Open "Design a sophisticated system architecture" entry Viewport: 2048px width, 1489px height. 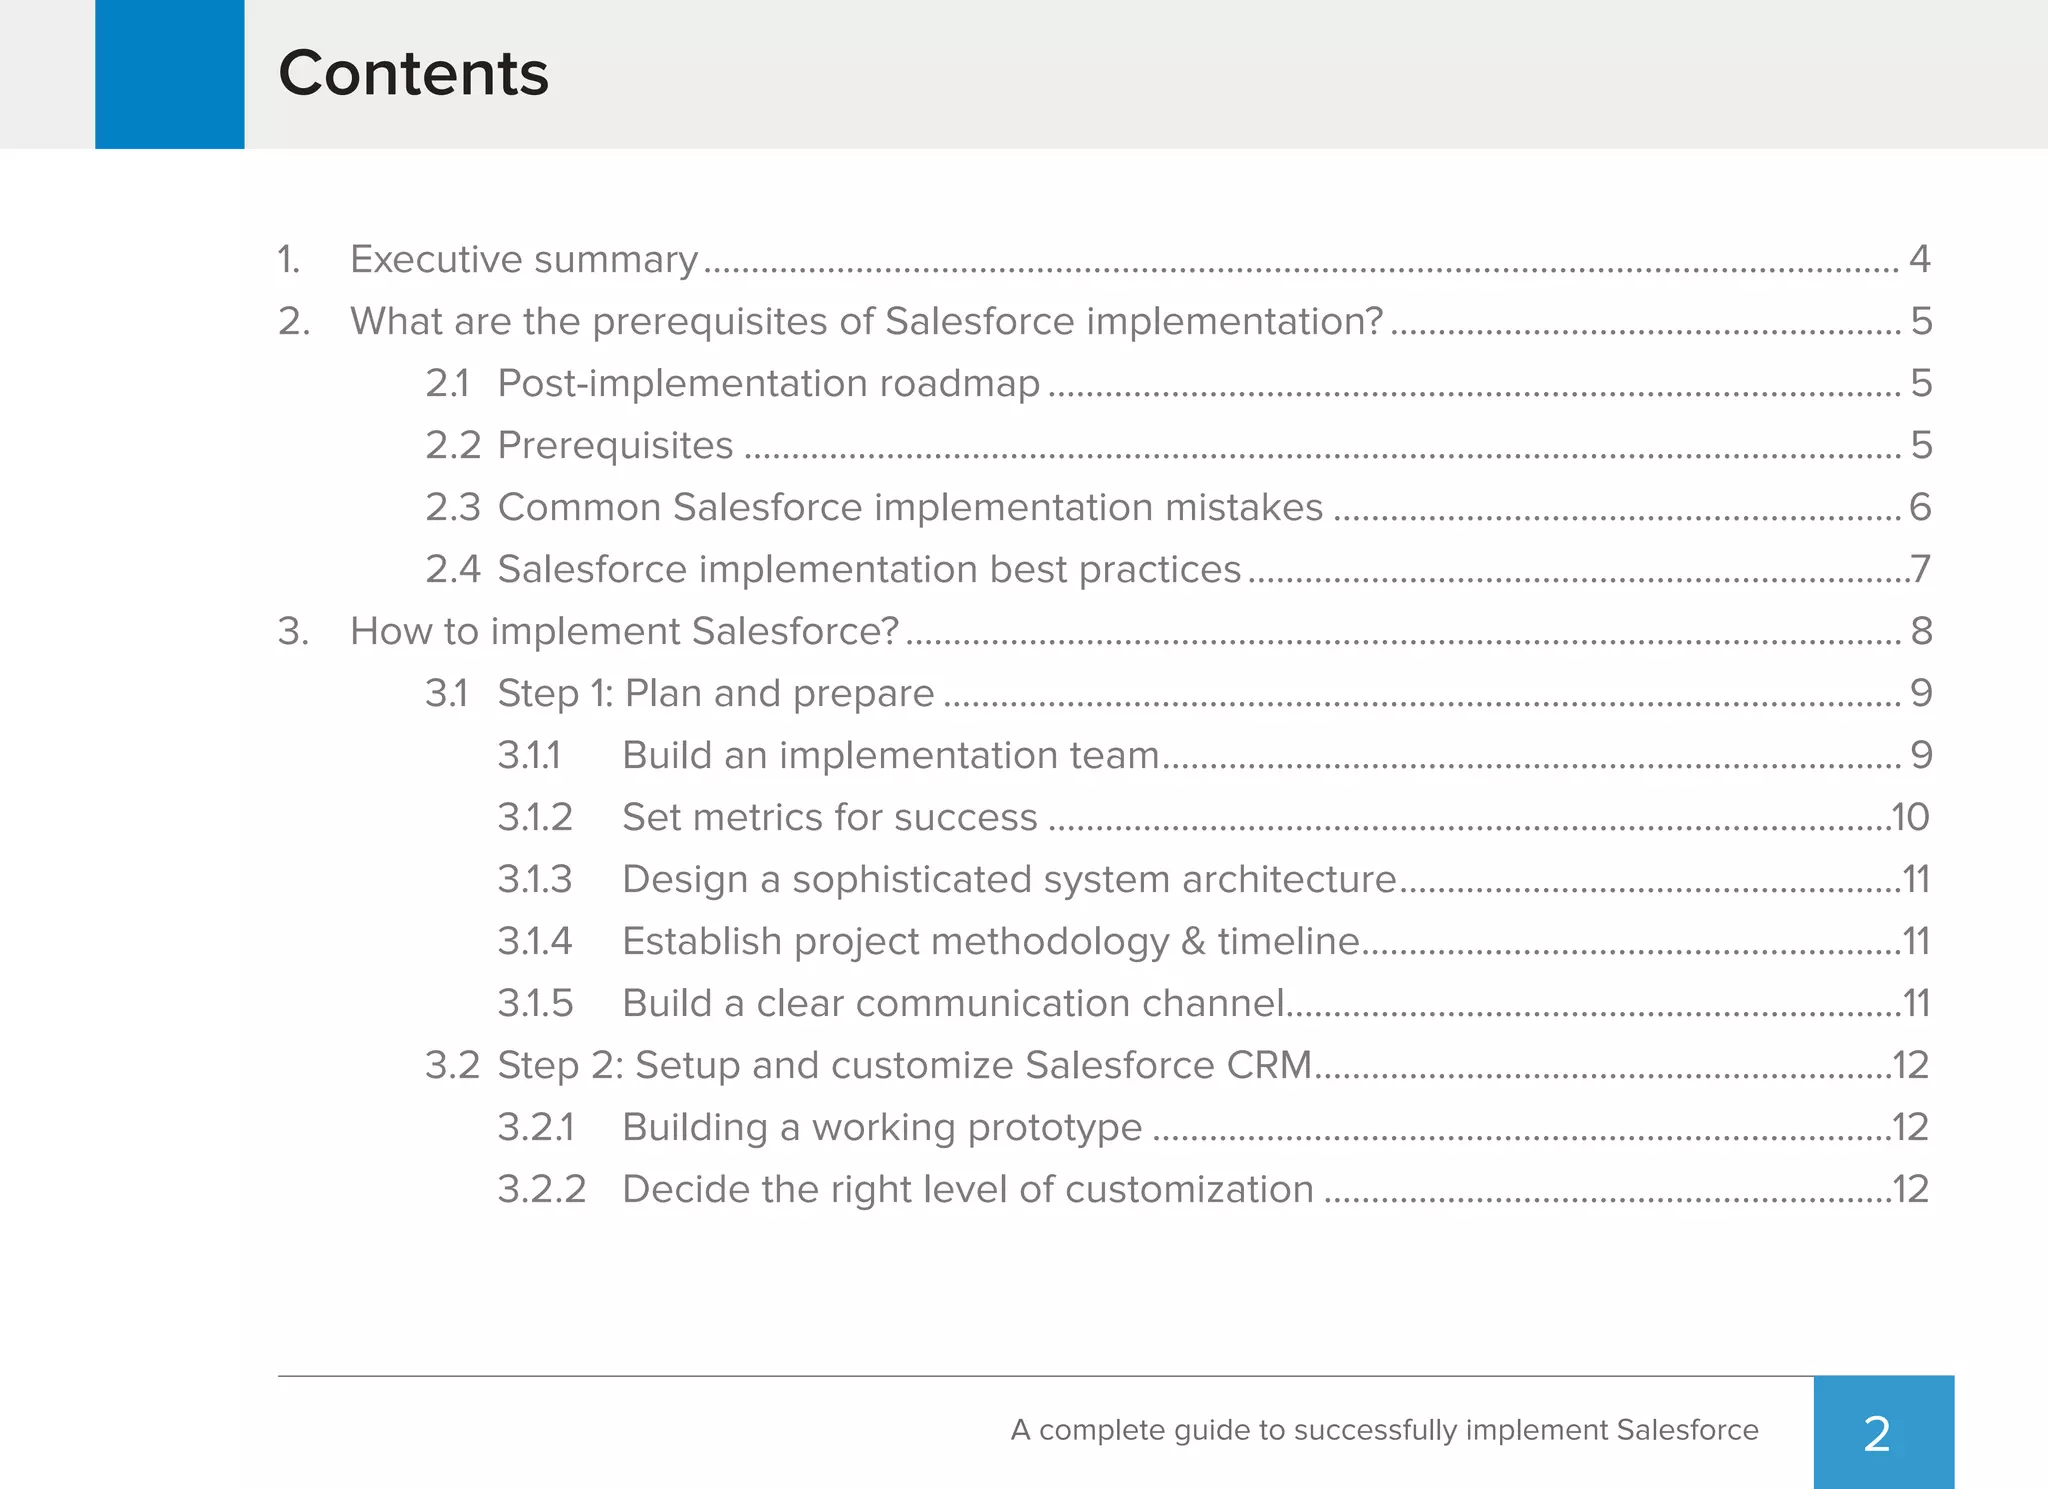(1008, 880)
